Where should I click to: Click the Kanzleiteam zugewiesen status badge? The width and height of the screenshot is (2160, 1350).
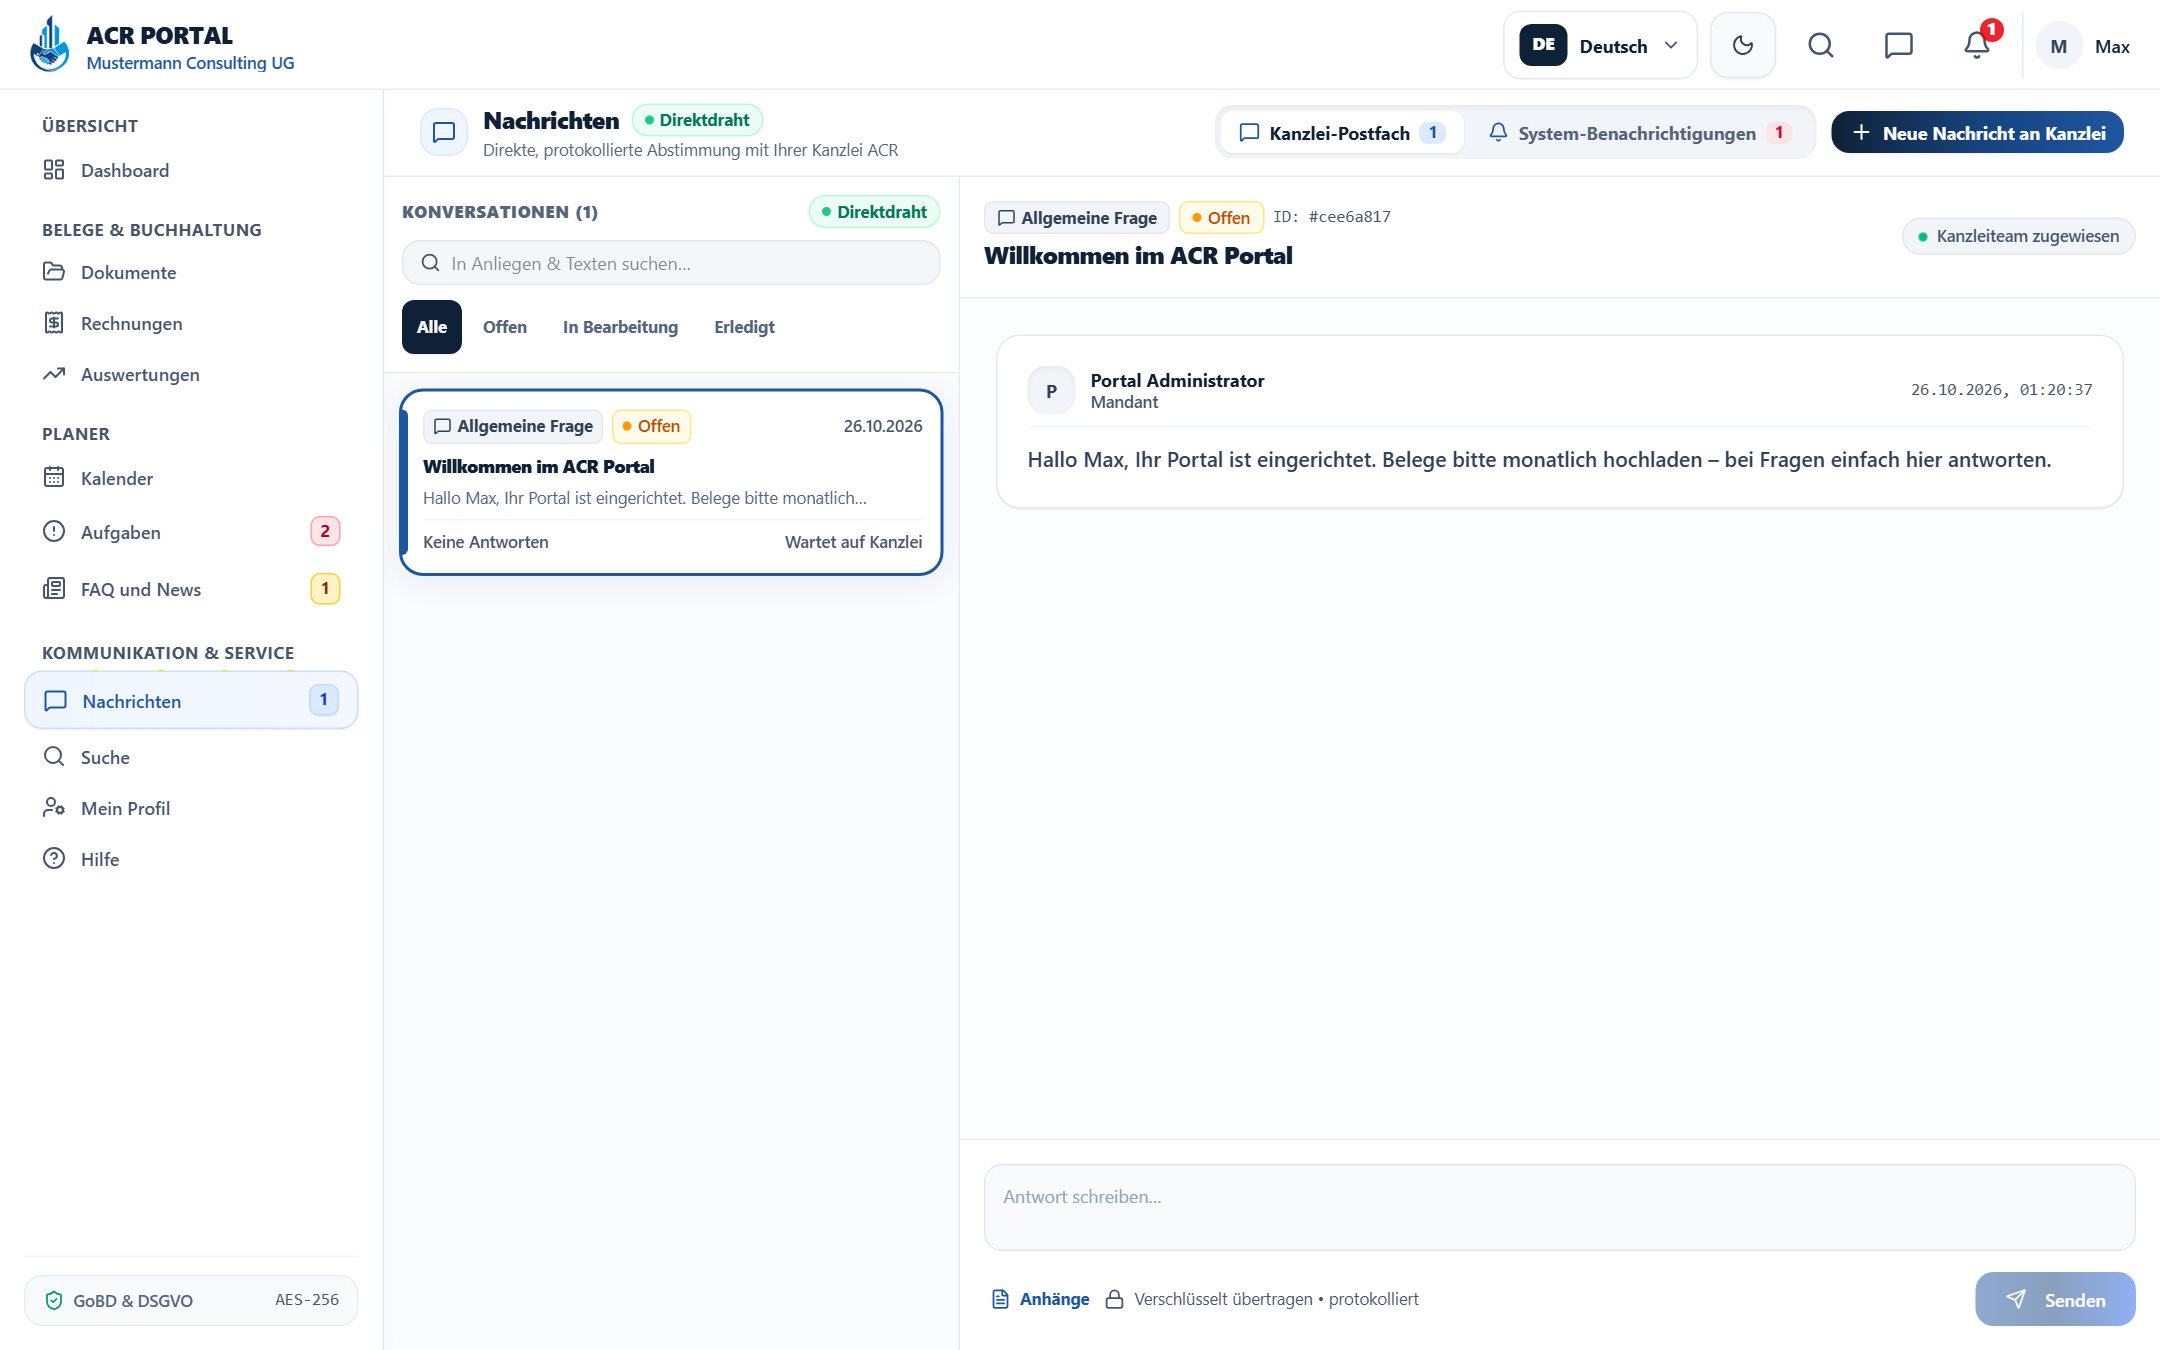point(2018,236)
